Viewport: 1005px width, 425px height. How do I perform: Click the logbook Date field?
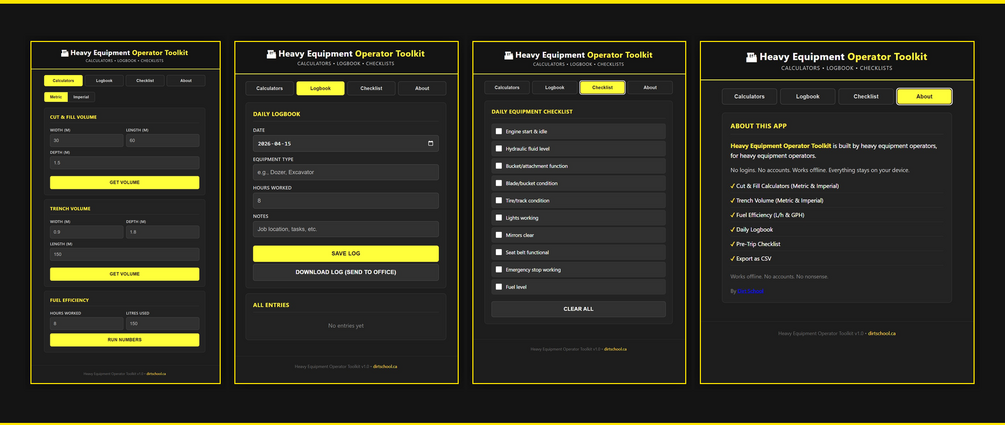click(345, 144)
